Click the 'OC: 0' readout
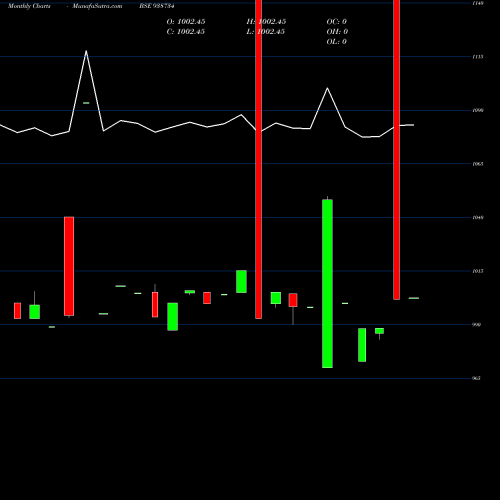The width and height of the screenshot is (500, 500). (337, 22)
